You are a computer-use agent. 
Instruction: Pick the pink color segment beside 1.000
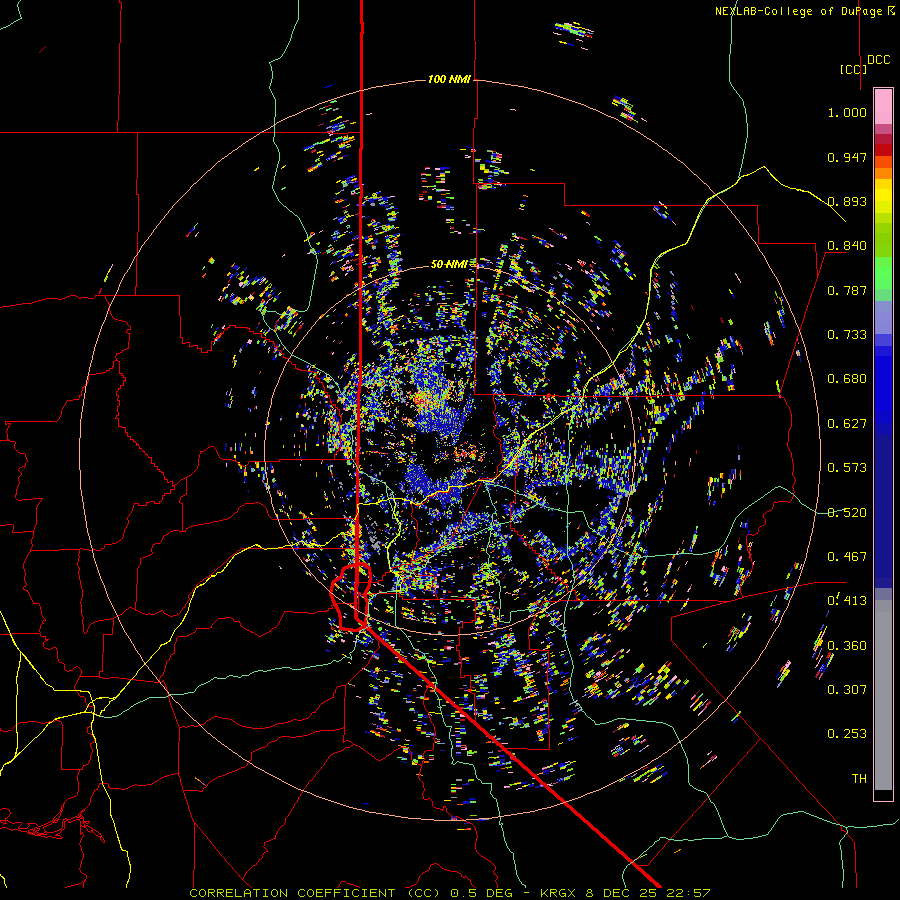click(883, 107)
